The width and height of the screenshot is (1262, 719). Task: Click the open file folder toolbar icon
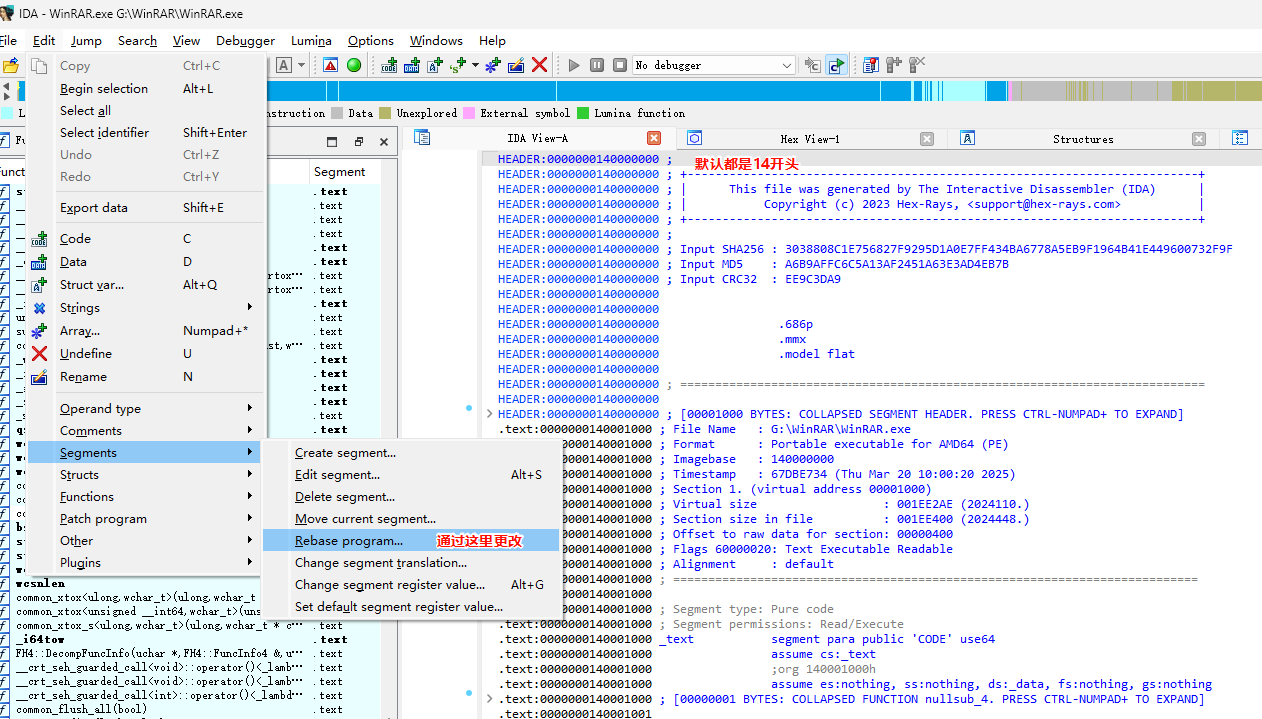pos(10,66)
